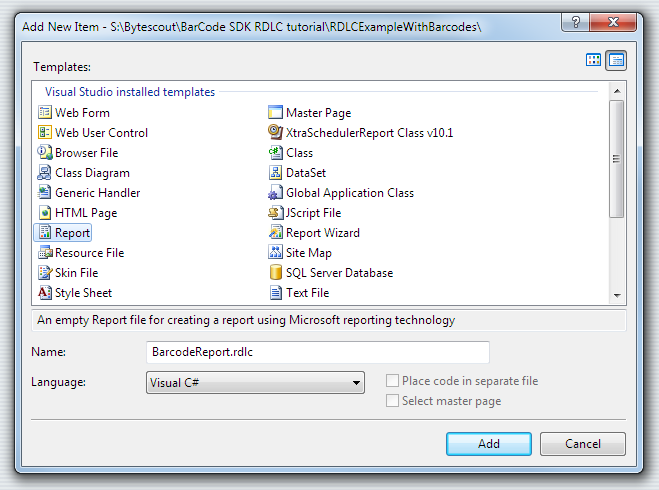The image size is (659, 490).
Task: Select the C# Class template icon
Action: click(275, 153)
